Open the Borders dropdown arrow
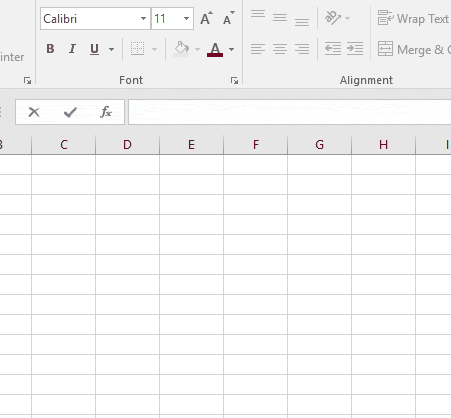Image resolution: width=451 pixels, height=418 pixels. [154, 49]
